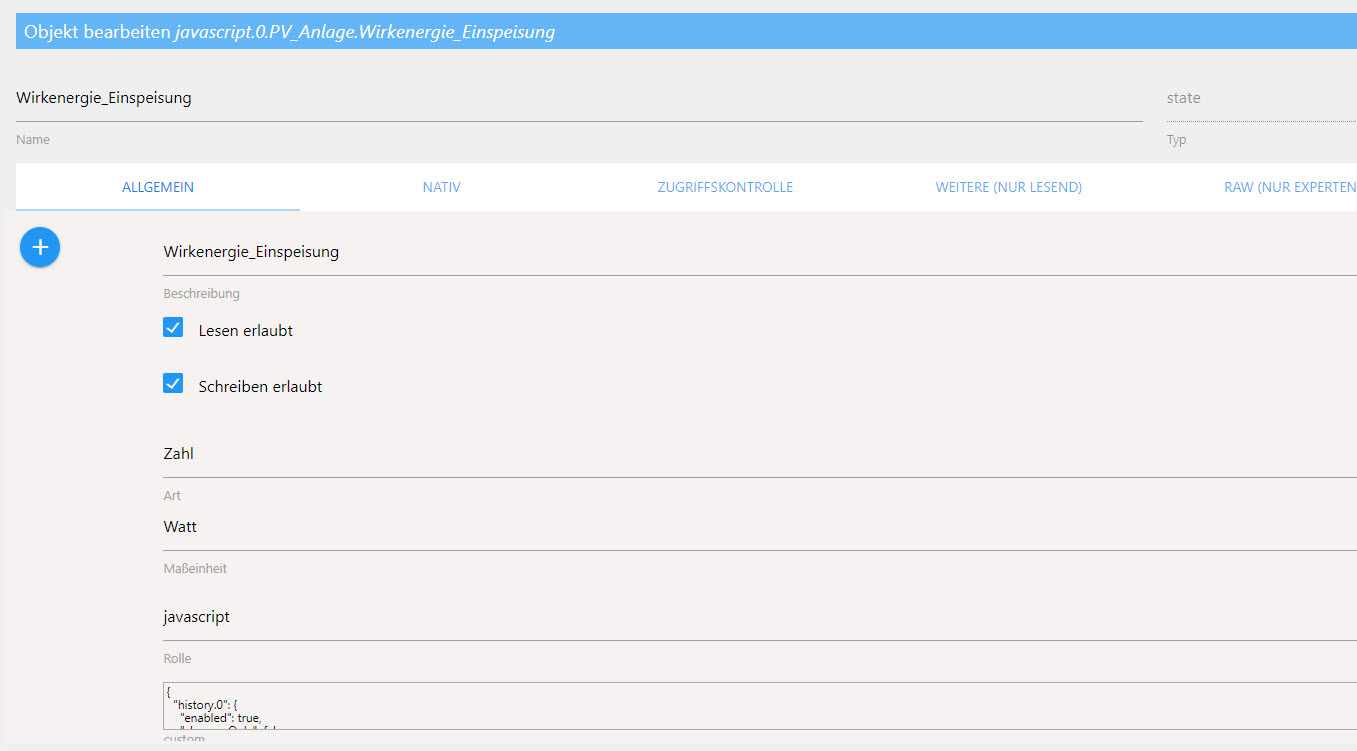Click inside the custom JSON textarea

coord(760,706)
